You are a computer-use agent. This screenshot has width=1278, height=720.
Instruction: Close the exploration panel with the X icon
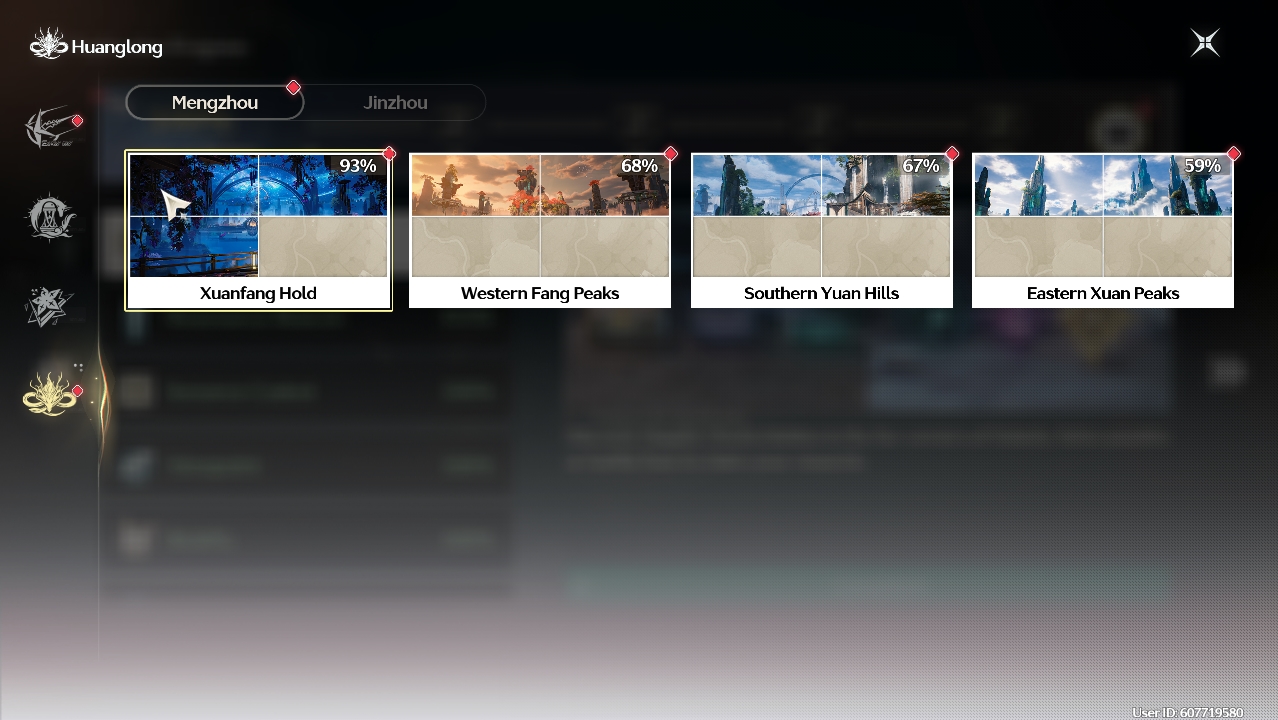pos(1205,43)
